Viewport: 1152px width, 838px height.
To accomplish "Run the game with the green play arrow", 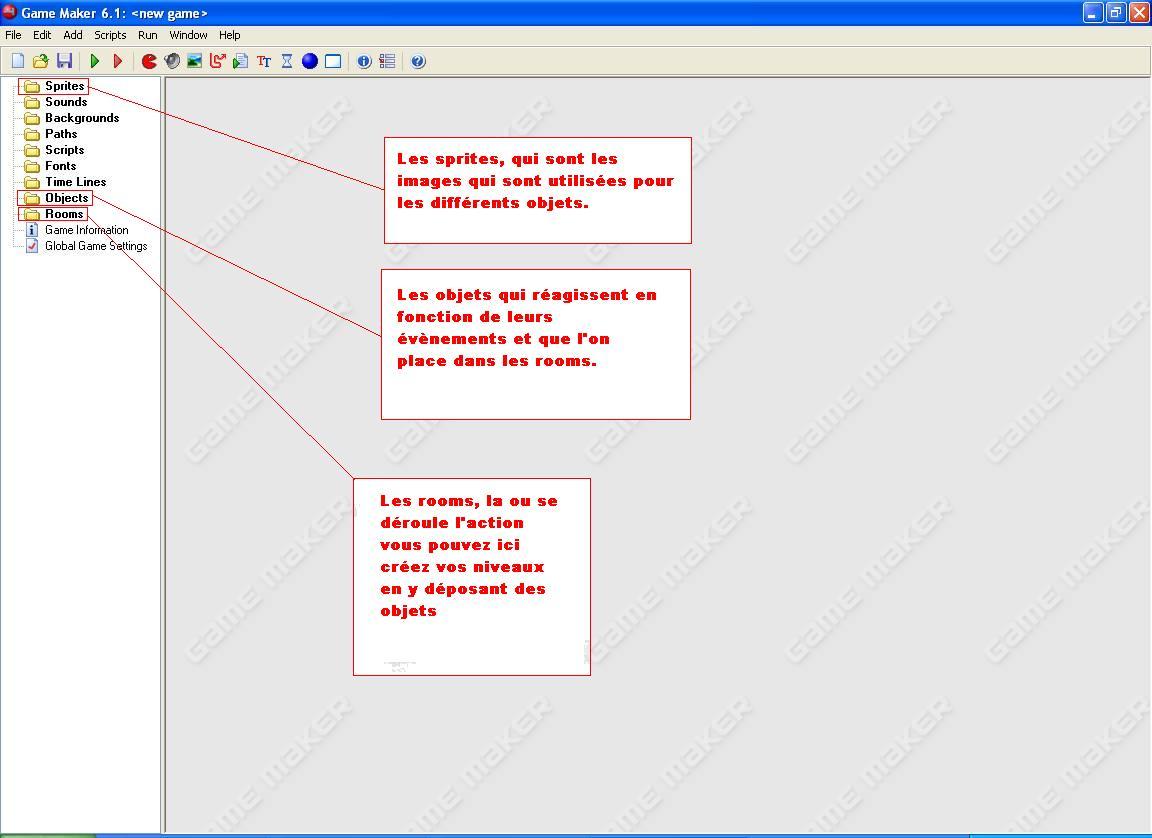I will coord(95,61).
